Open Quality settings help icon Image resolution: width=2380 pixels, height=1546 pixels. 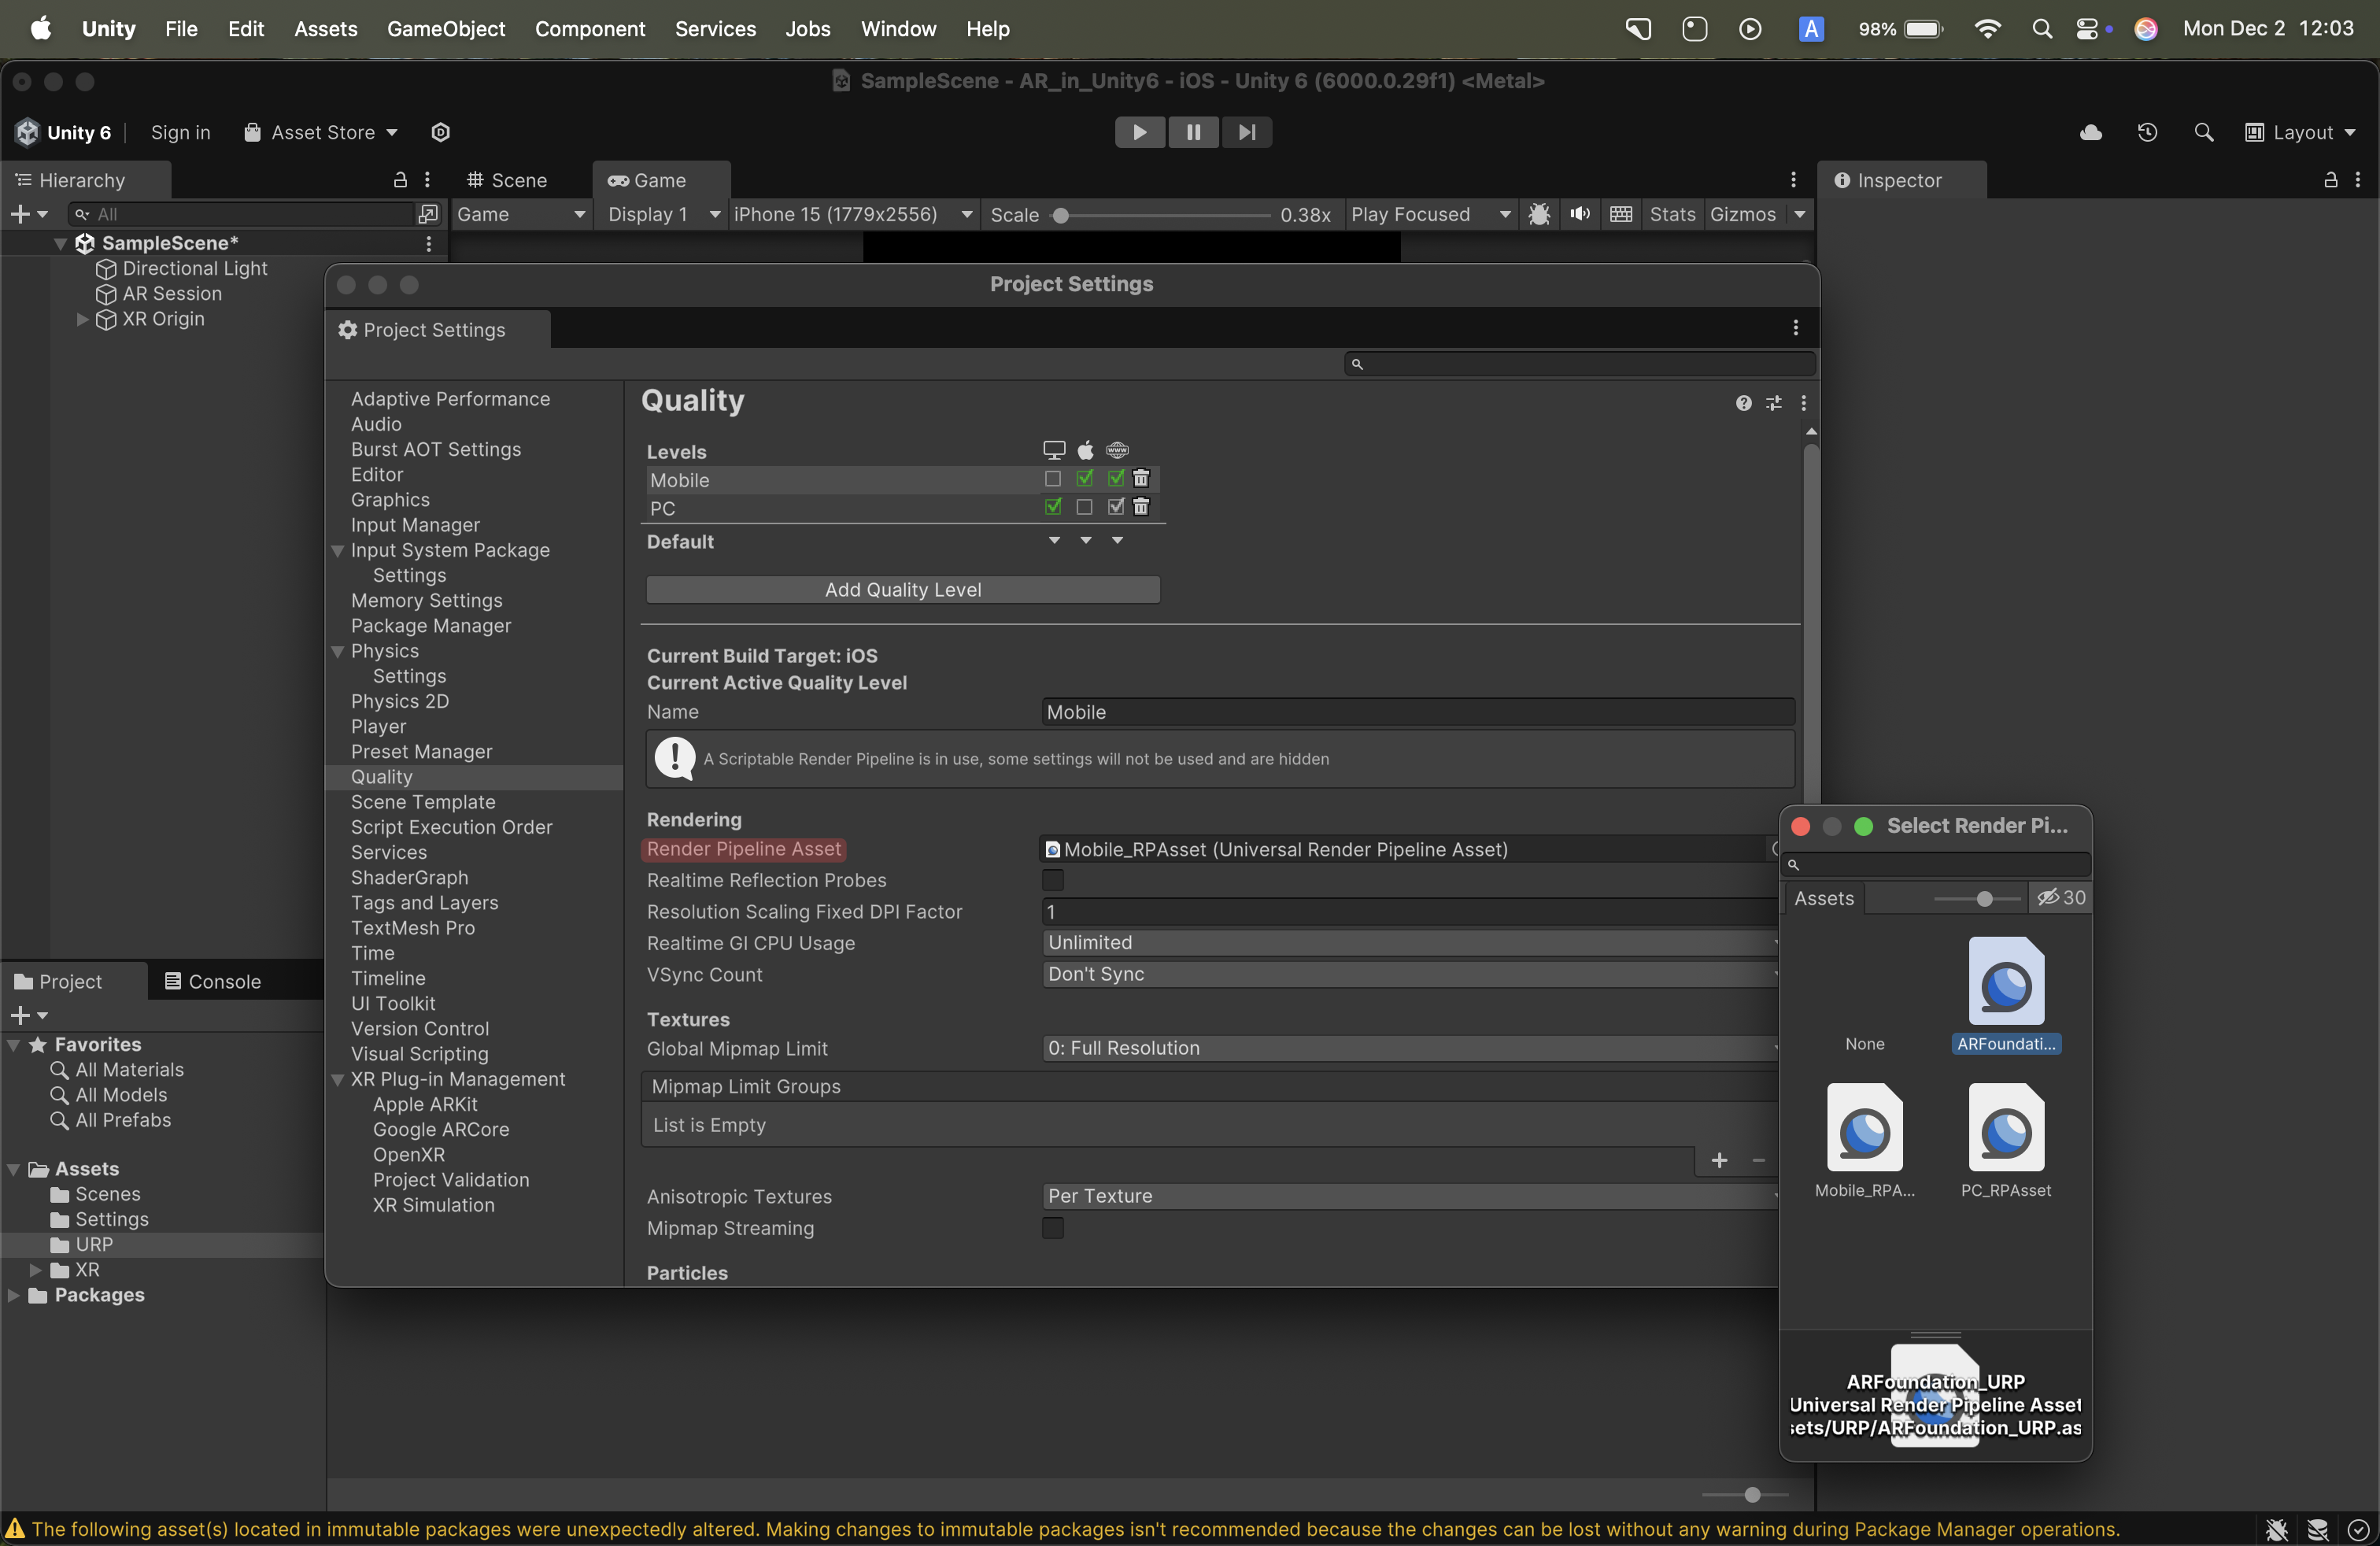[1743, 403]
